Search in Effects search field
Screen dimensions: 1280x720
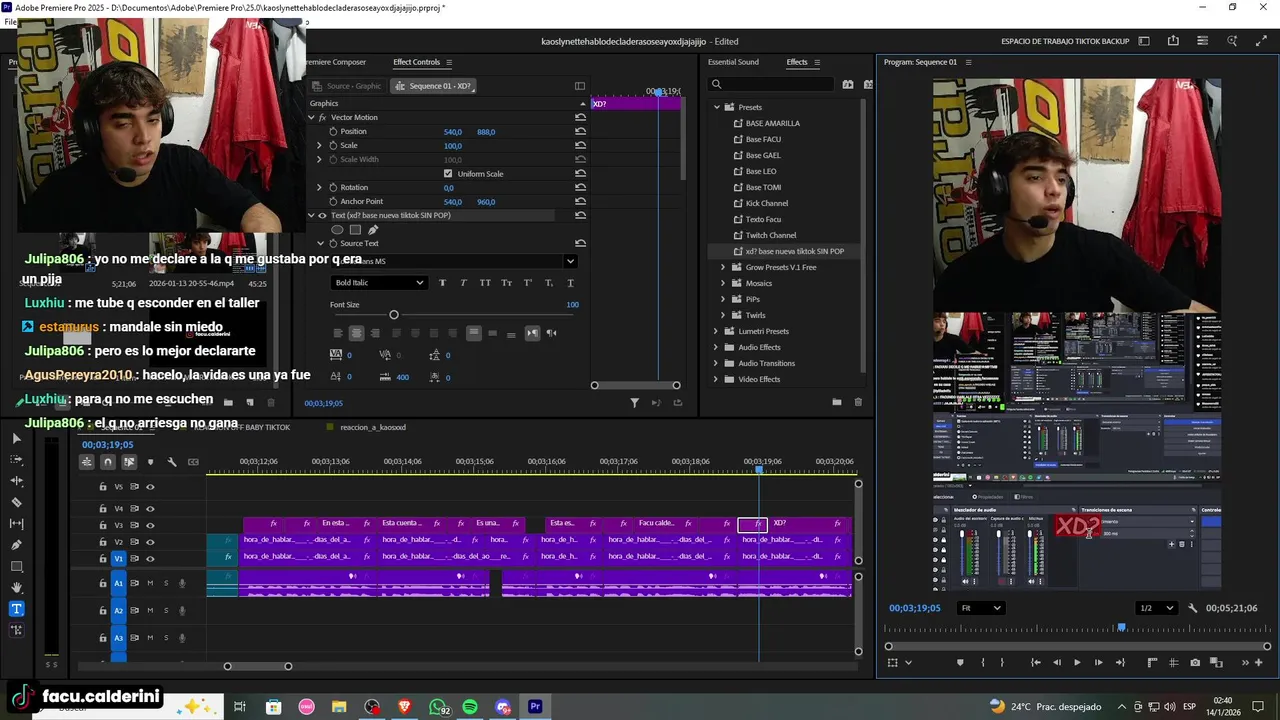(x=771, y=85)
